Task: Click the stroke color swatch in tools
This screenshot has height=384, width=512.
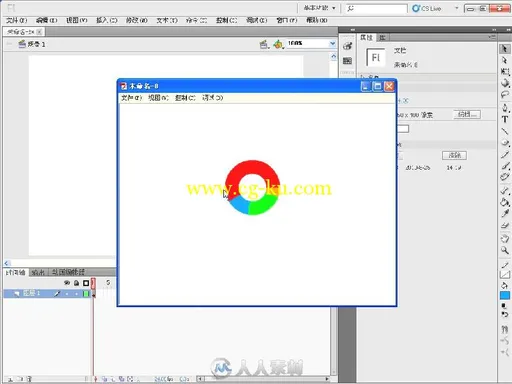Action: (505, 274)
